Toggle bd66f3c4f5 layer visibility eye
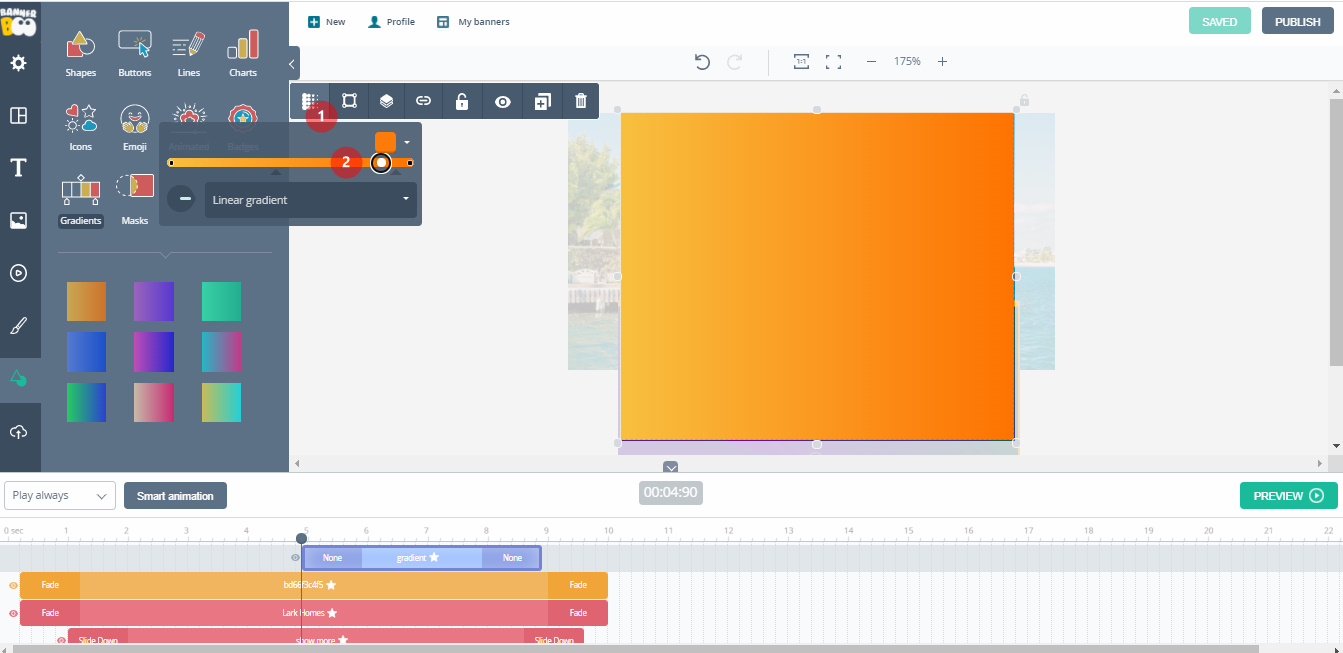Viewport: 1343px width, 653px height. (13, 586)
